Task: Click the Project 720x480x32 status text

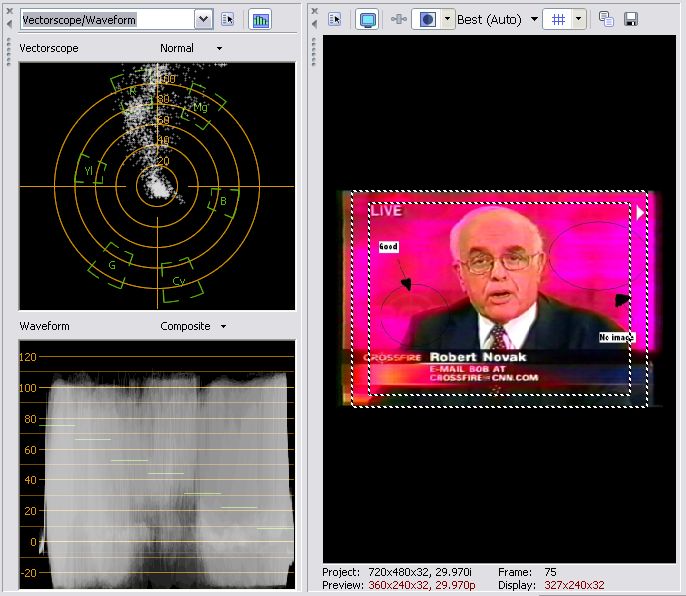Action: coord(397,572)
